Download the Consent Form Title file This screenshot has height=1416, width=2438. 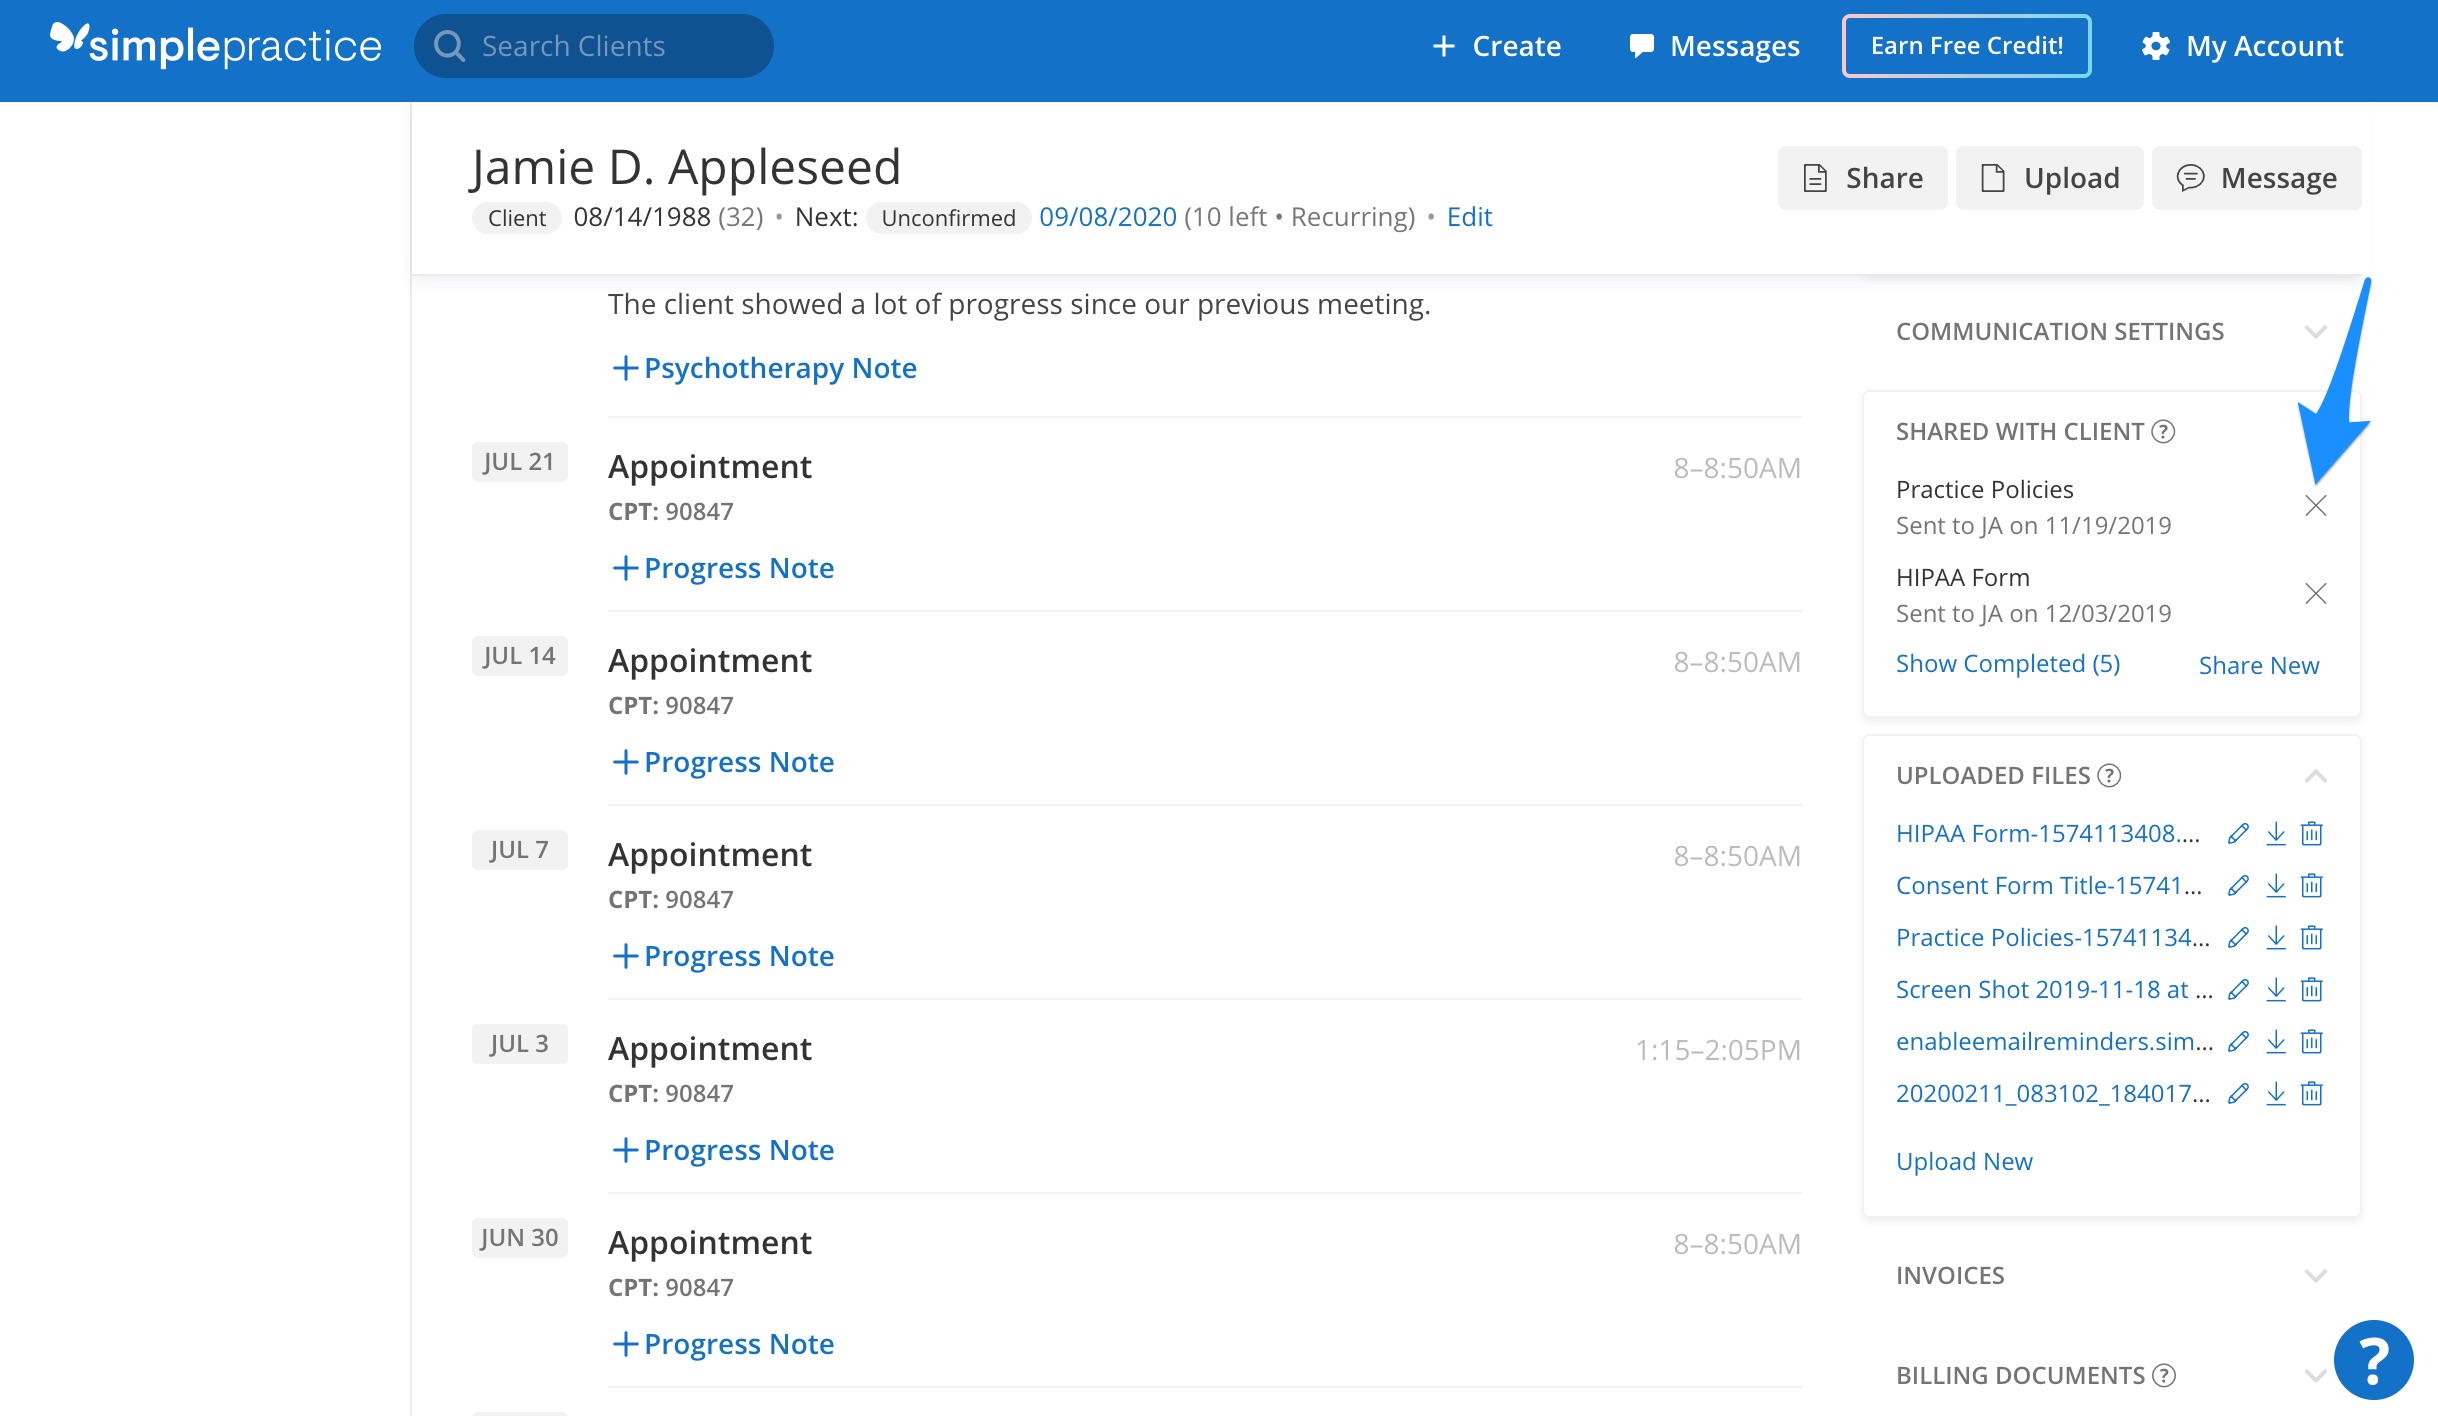click(x=2276, y=885)
